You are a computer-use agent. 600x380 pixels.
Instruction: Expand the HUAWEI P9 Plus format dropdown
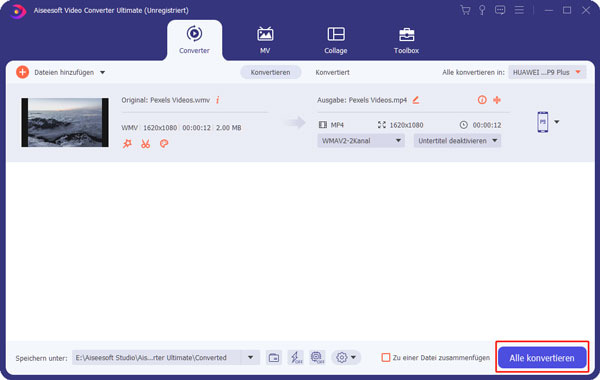547,72
